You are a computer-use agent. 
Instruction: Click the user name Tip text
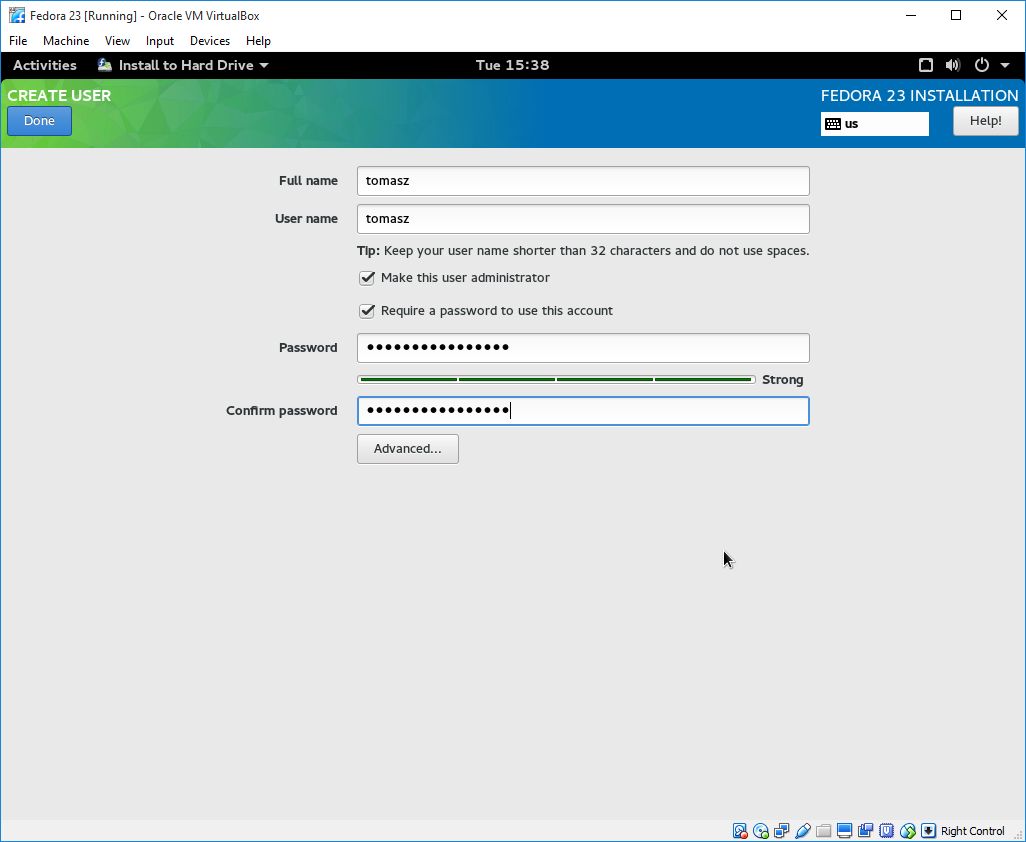[583, 251]
